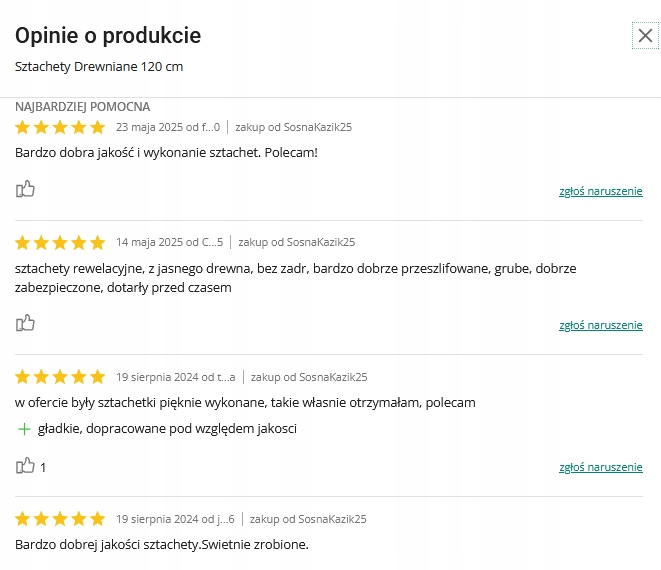Thumbs up the 14 maja 2025 review

tap(26, 323)
